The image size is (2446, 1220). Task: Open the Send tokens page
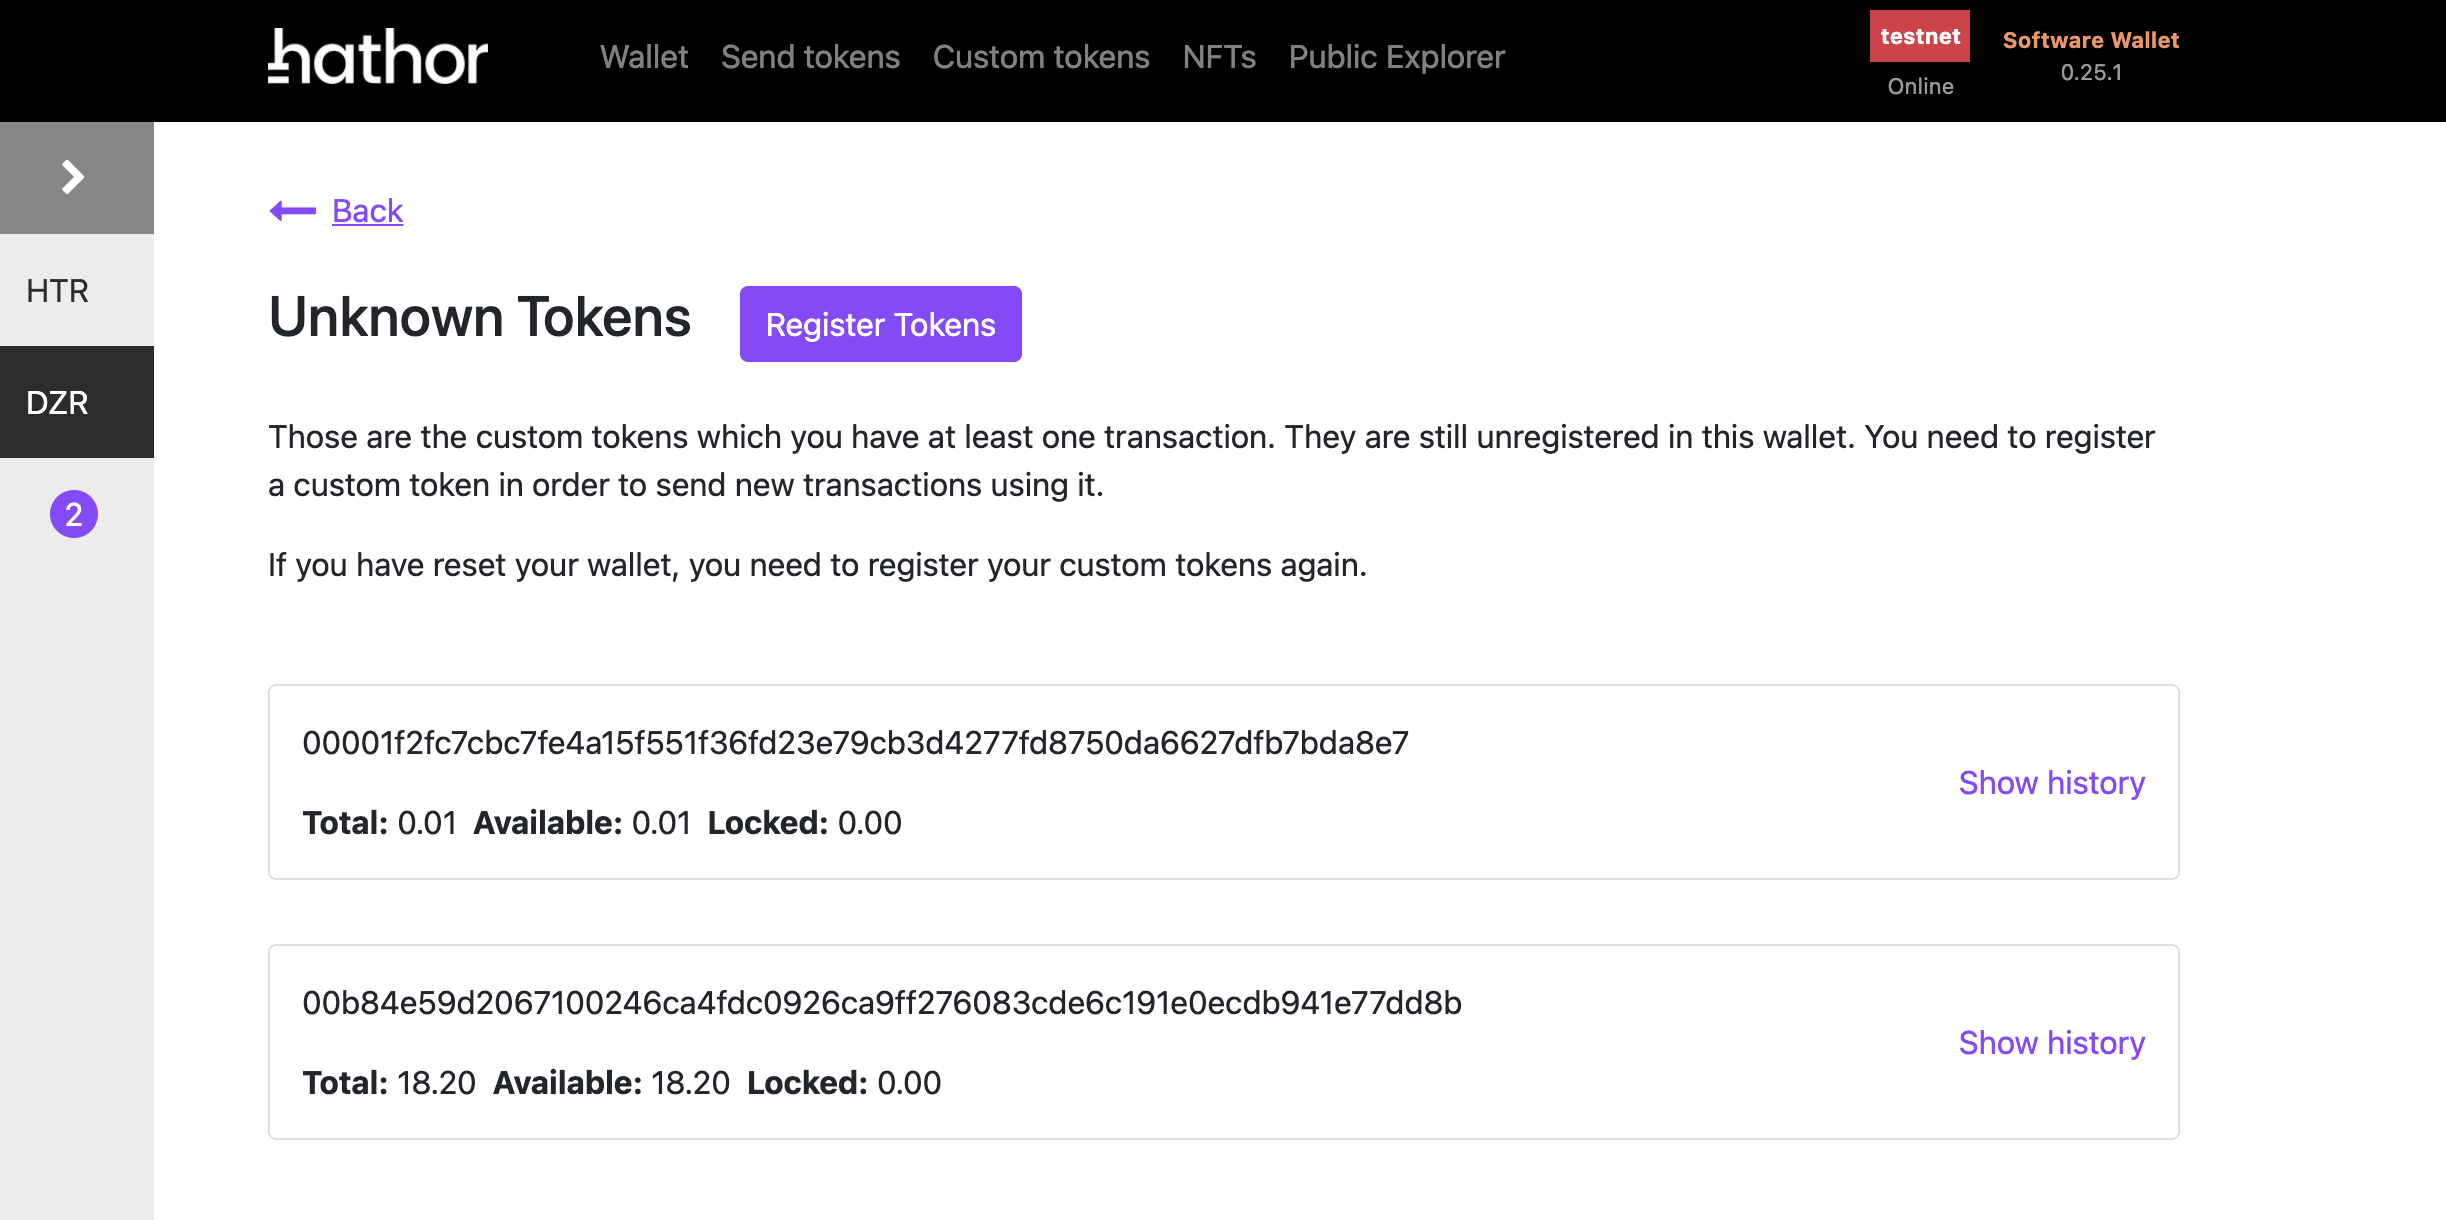coord(810,57)
